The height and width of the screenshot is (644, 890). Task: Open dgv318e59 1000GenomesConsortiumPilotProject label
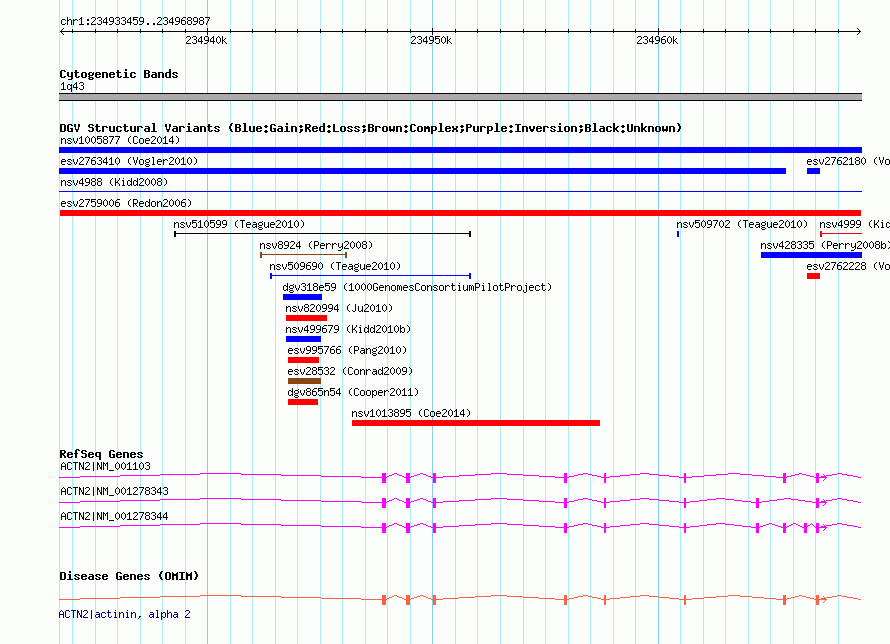417,287
